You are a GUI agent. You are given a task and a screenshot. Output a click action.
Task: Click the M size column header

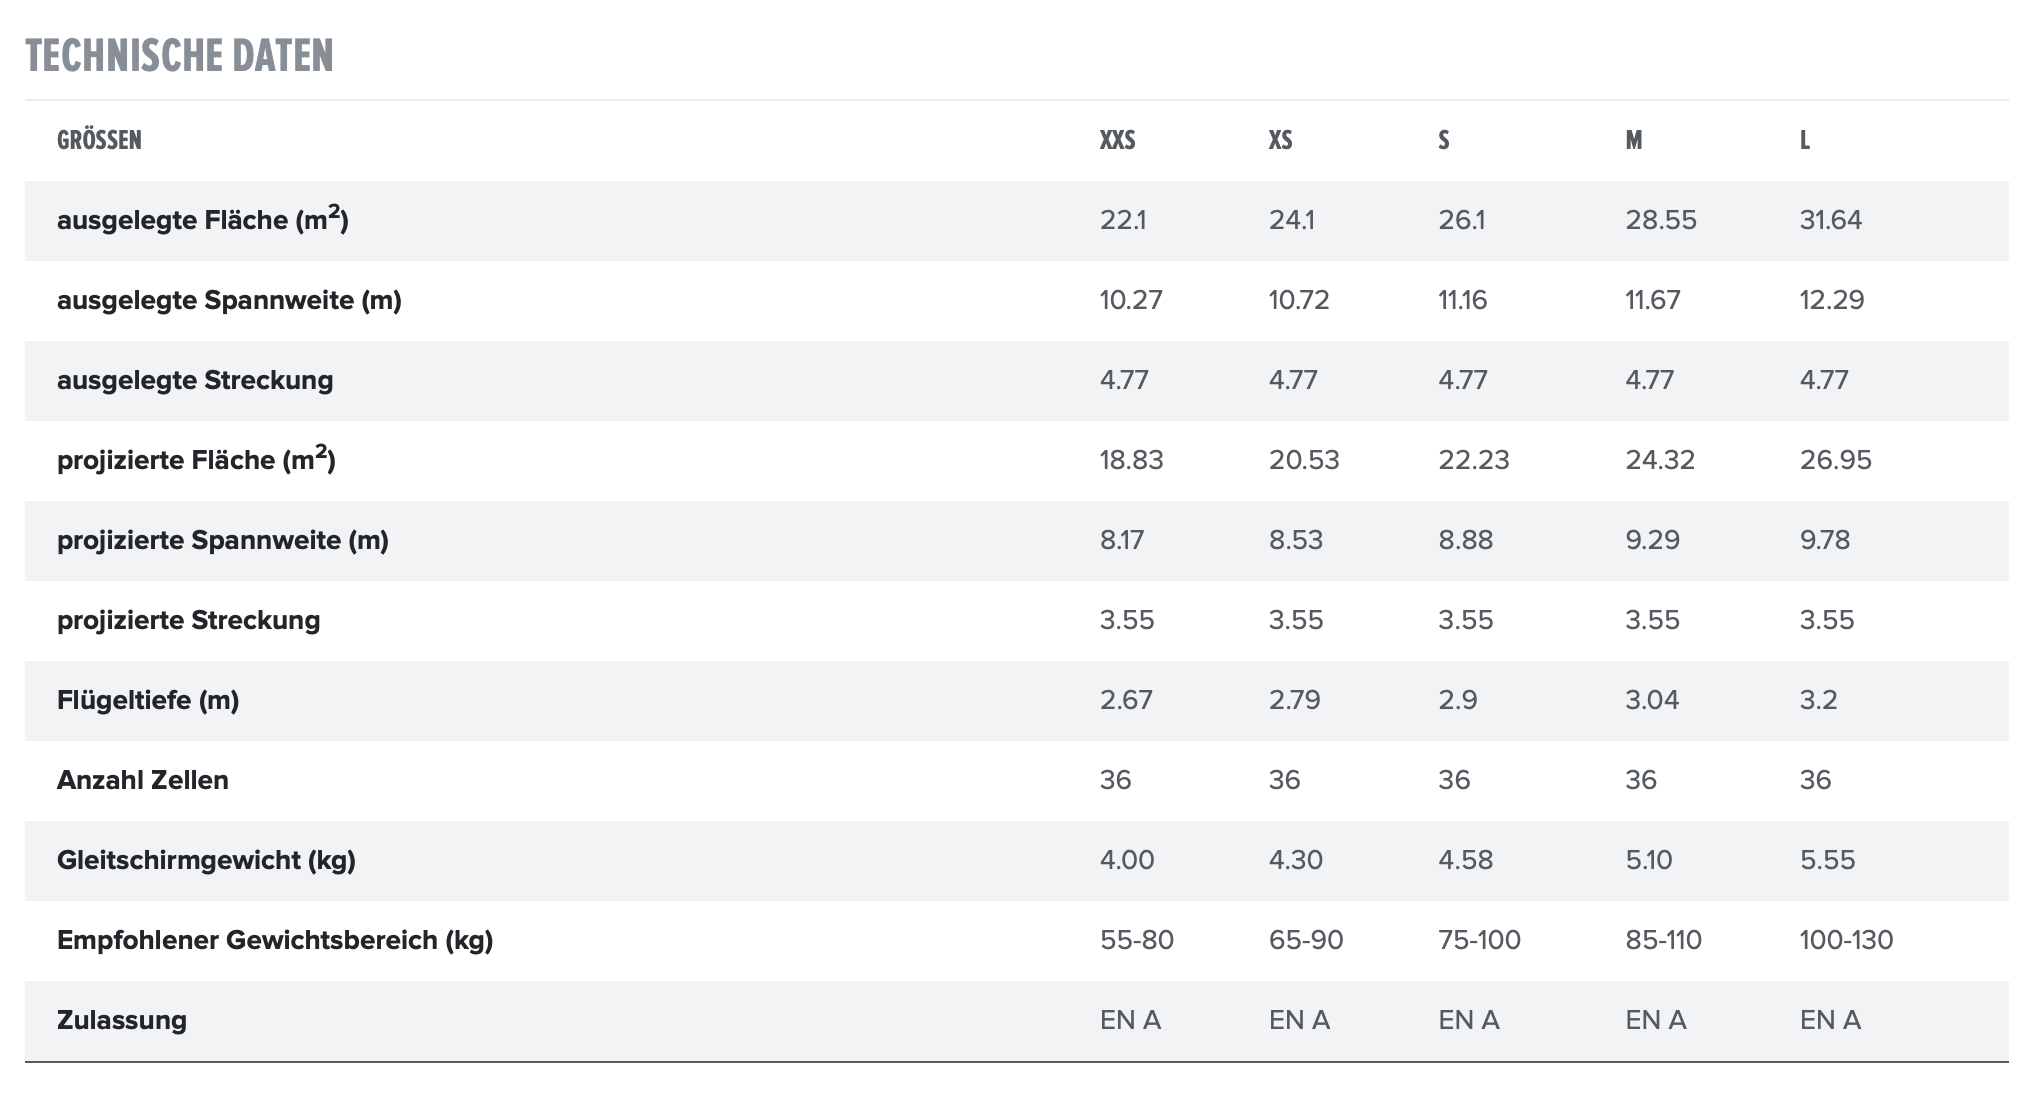1633,140
